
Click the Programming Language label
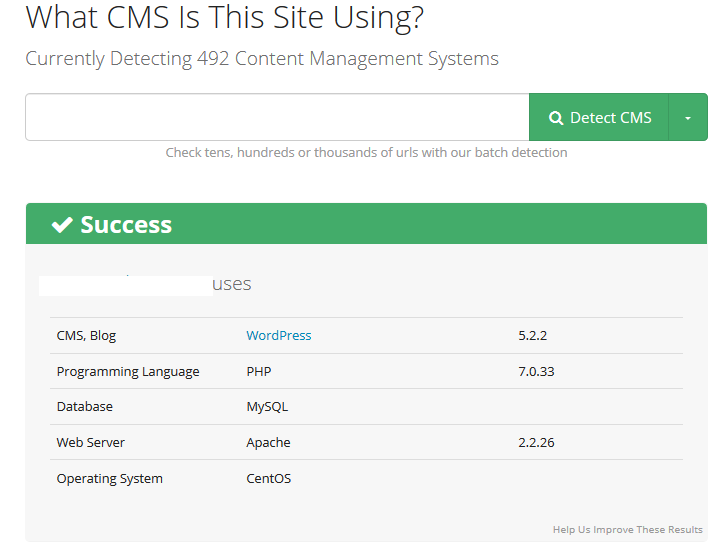click(128, 372)
